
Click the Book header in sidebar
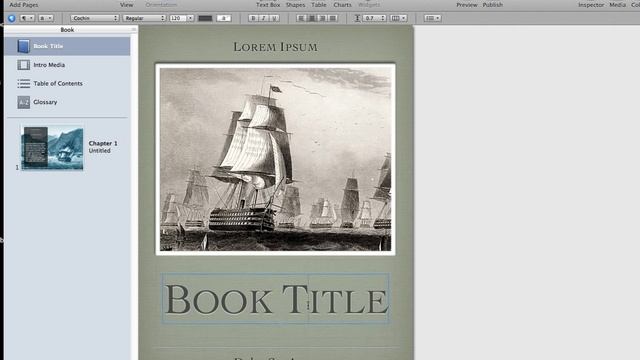tap(67, 30)
